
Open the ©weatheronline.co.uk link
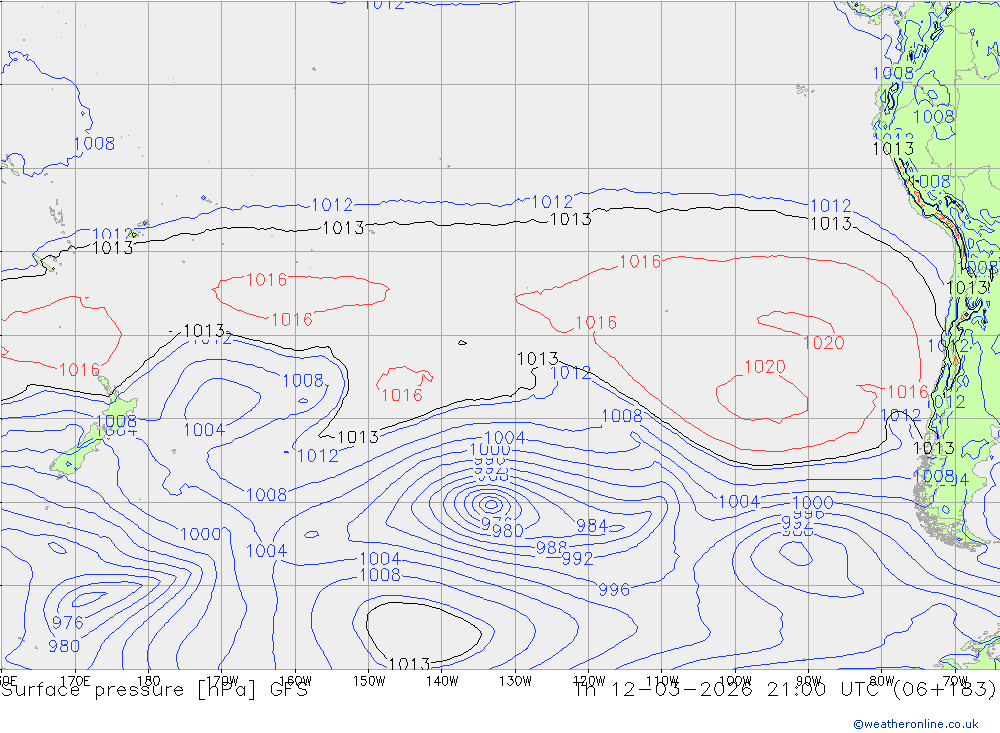916,723
